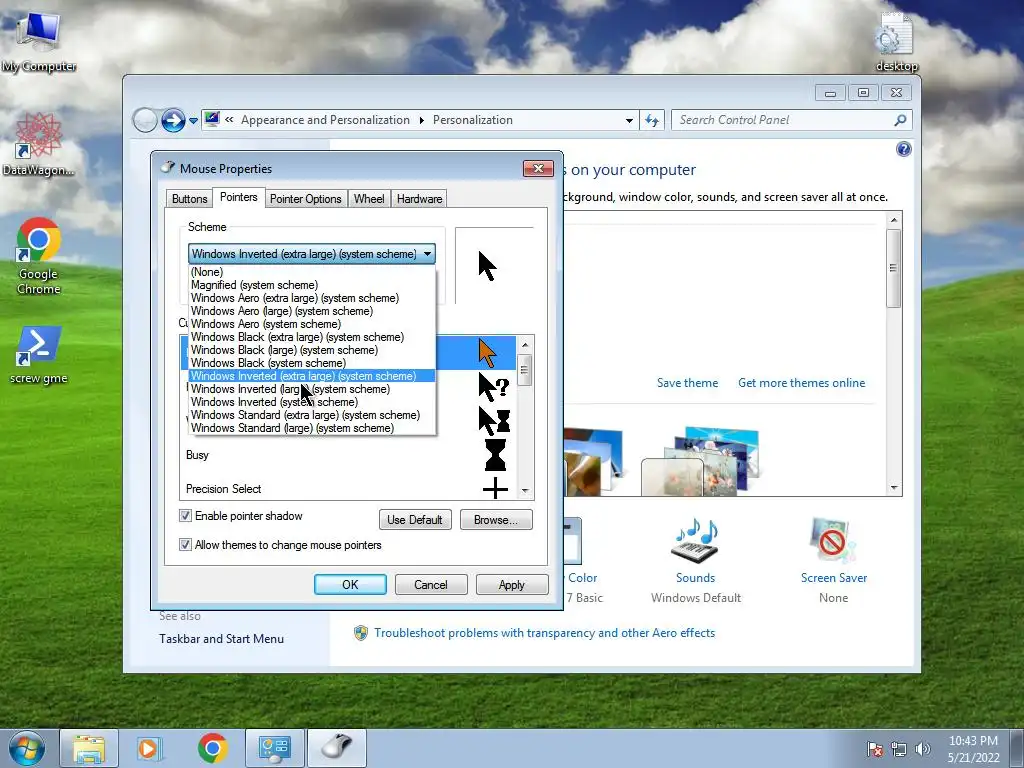Open address bar history dropdown arrow
This screenshot has width=1024, height=768.
tap(629, 120)
